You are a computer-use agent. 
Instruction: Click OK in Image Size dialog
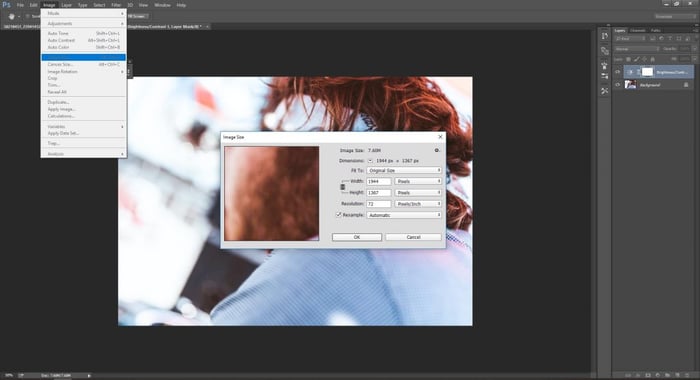[357, 237]
